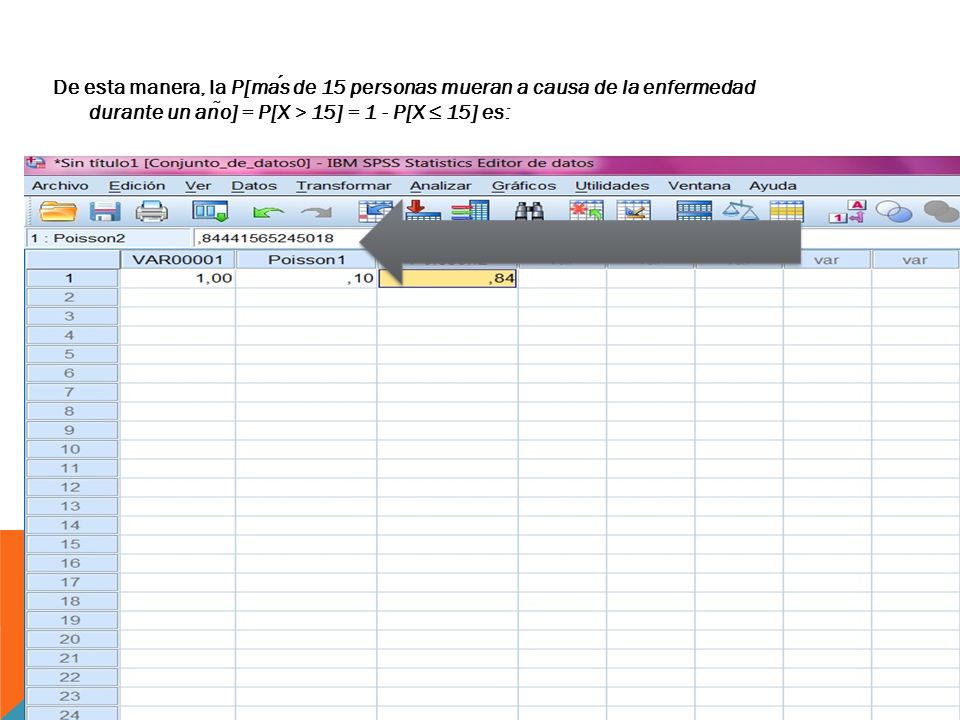Image resolution: width=960 pixels, height=720 pixels.
Task: Click the green Undo arrow icon
Action: coord(268,212)
